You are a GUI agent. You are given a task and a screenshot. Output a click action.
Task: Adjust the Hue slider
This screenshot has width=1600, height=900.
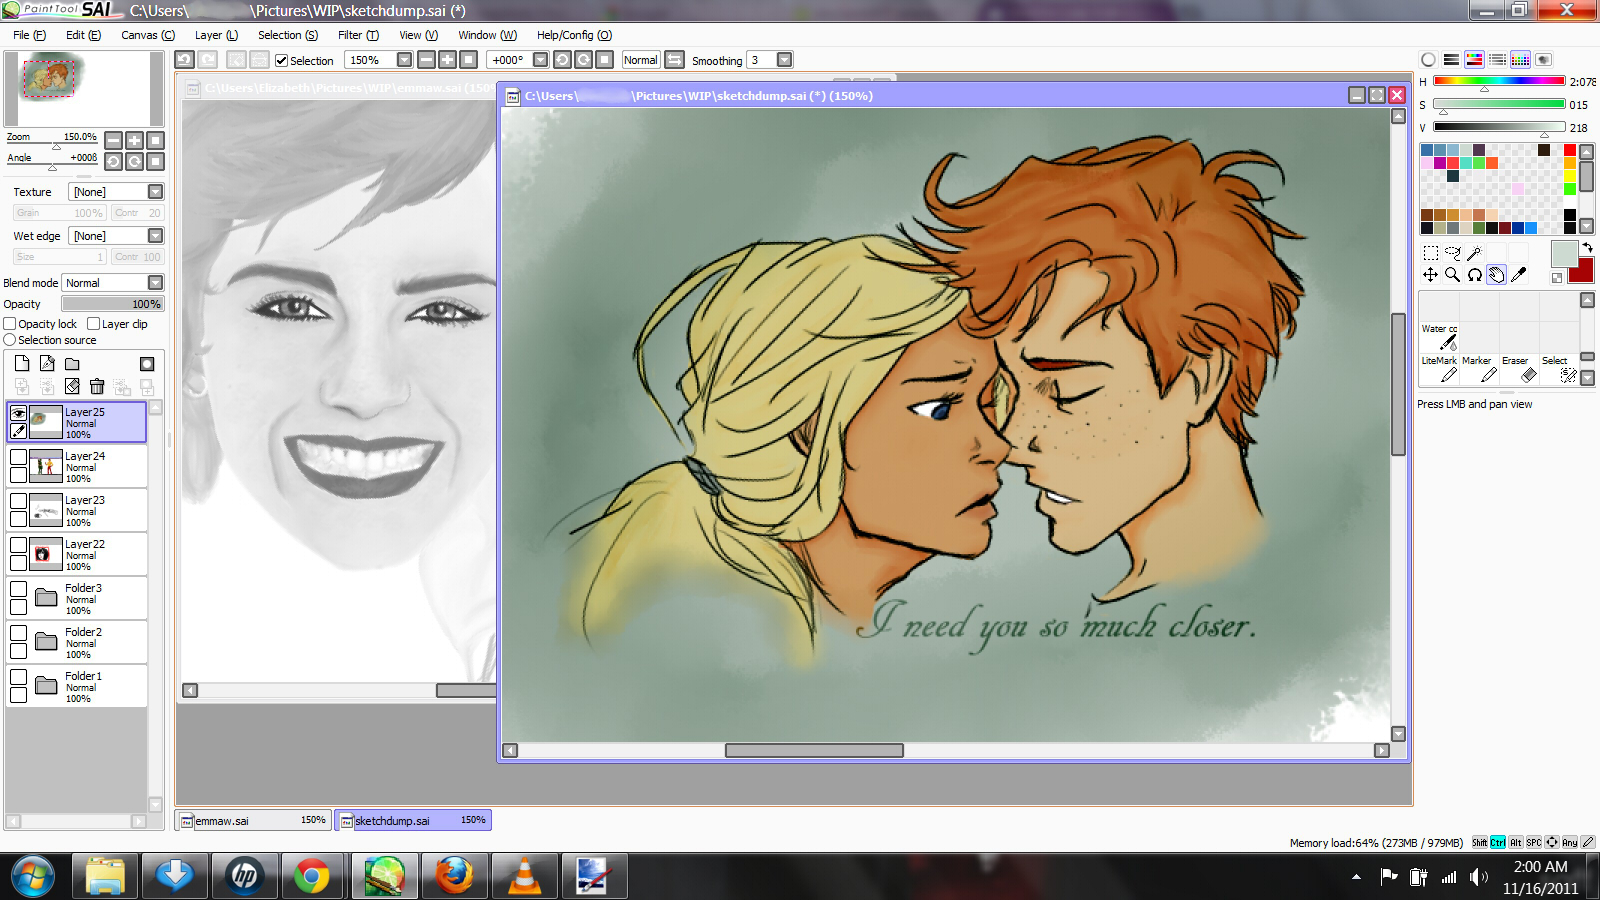coord(1499,81)
